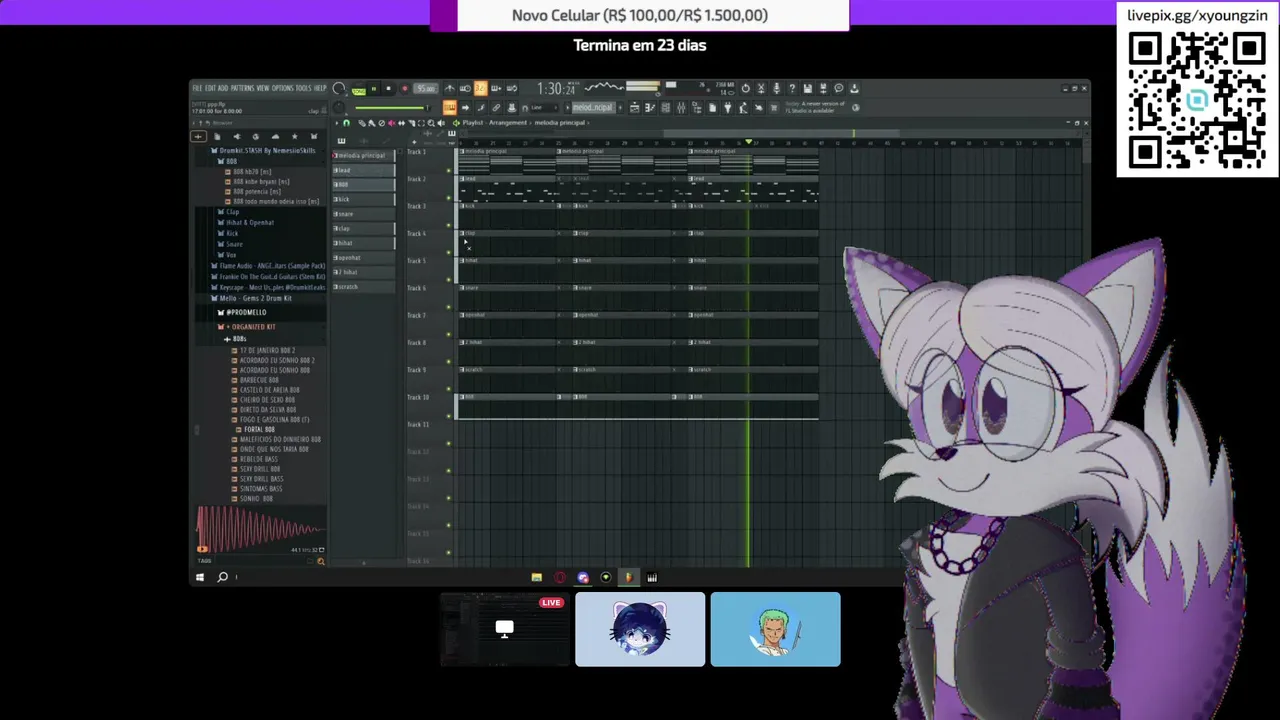The height and width of the screenshot is (720, 1280).
Task: Click the browser files document icon
Action: pyautogui.click(x=217, y=137)
